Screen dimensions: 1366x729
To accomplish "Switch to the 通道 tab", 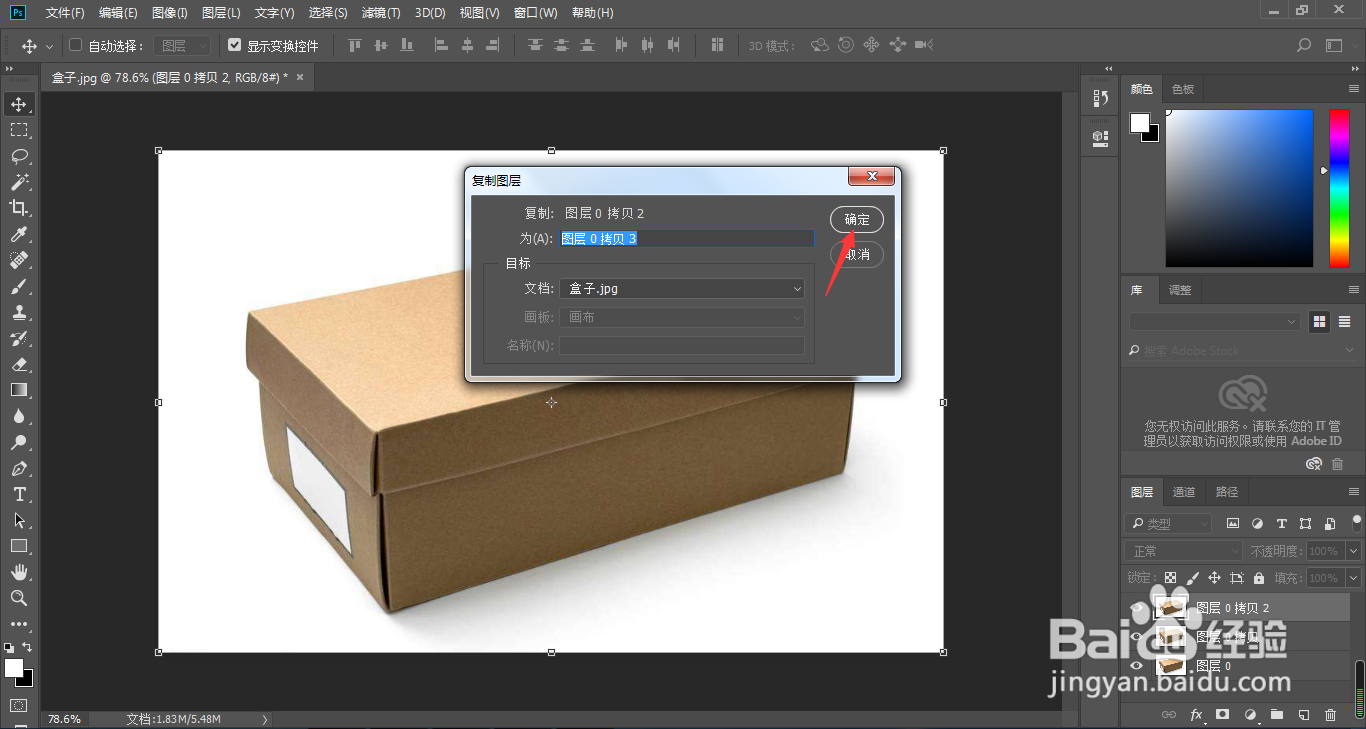I will (x=1184, y=492).
